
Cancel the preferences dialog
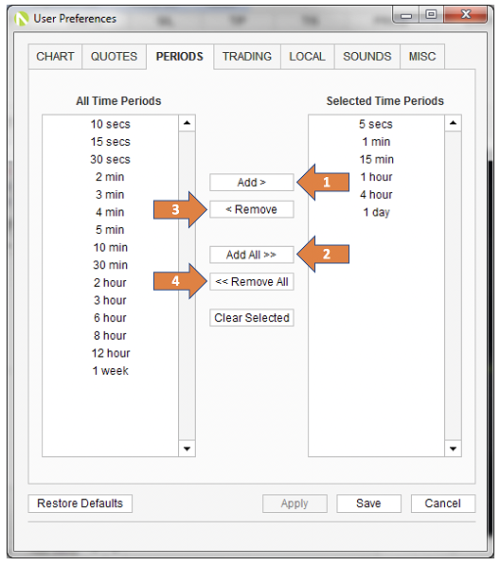coord(443,503)
